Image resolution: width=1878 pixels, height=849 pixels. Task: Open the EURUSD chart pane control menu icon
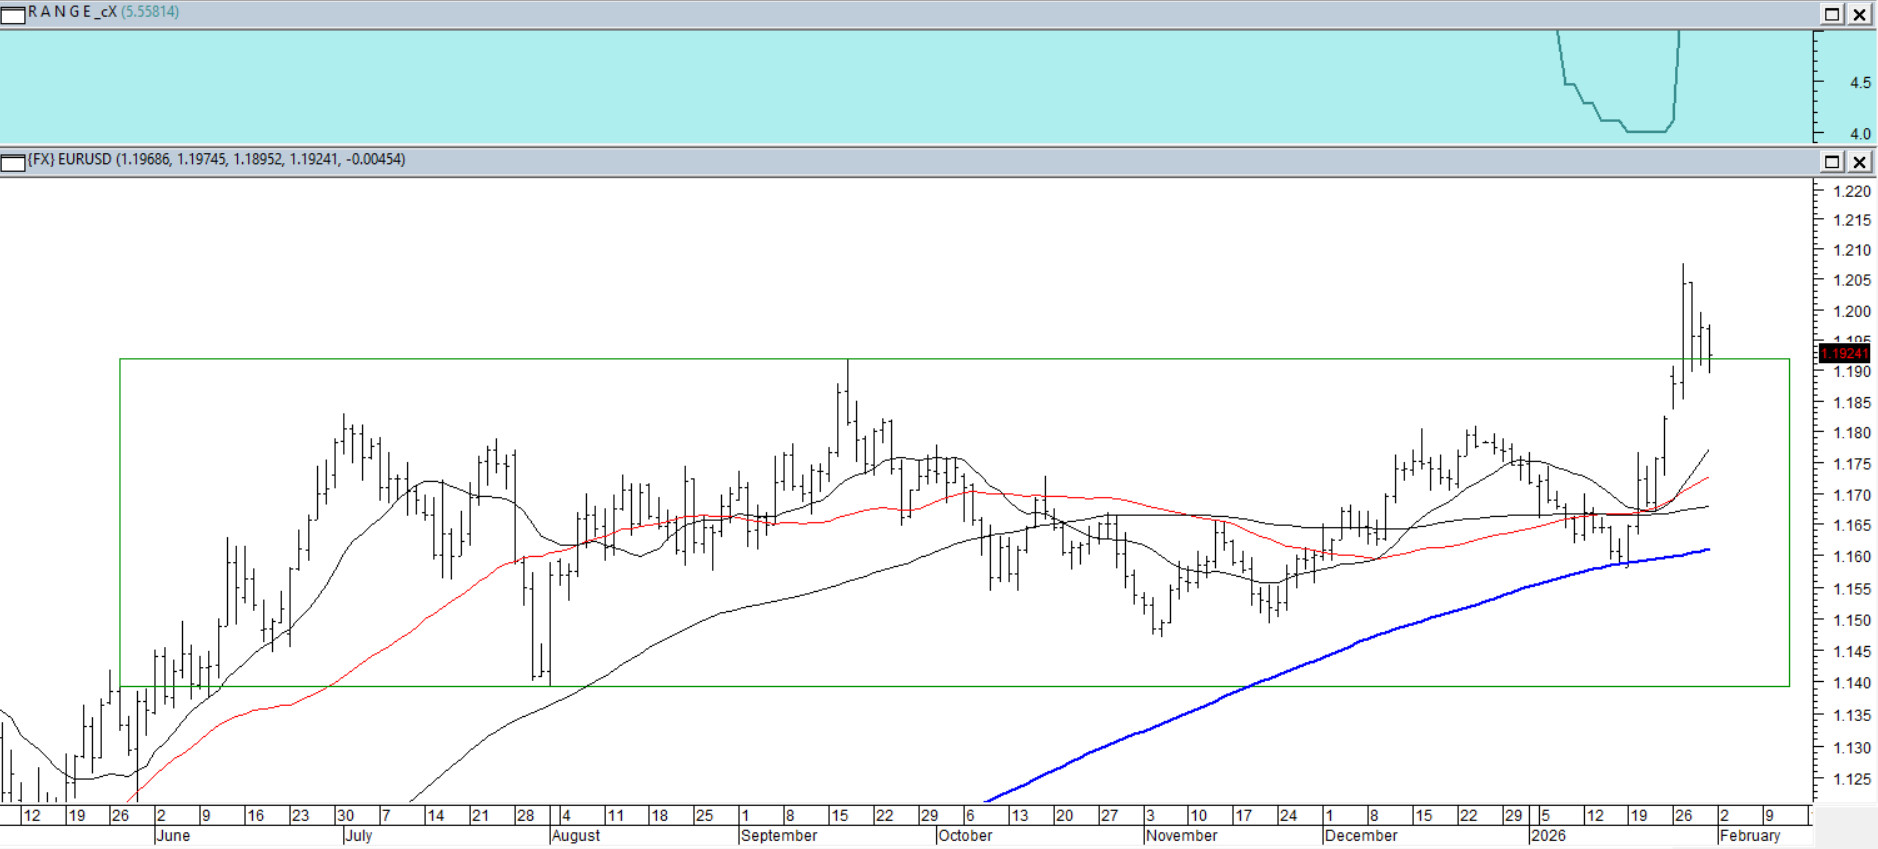pos(13,163)
